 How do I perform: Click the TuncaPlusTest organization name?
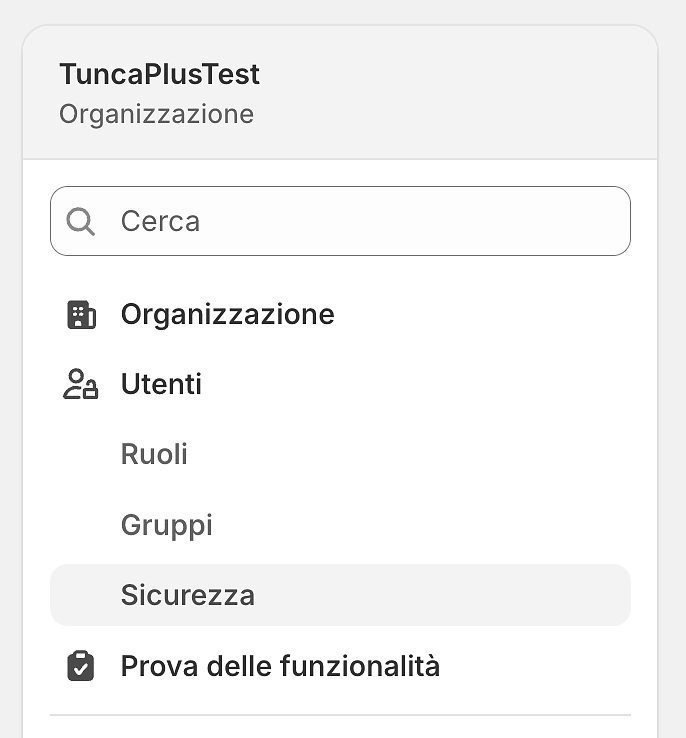point(159,74)
